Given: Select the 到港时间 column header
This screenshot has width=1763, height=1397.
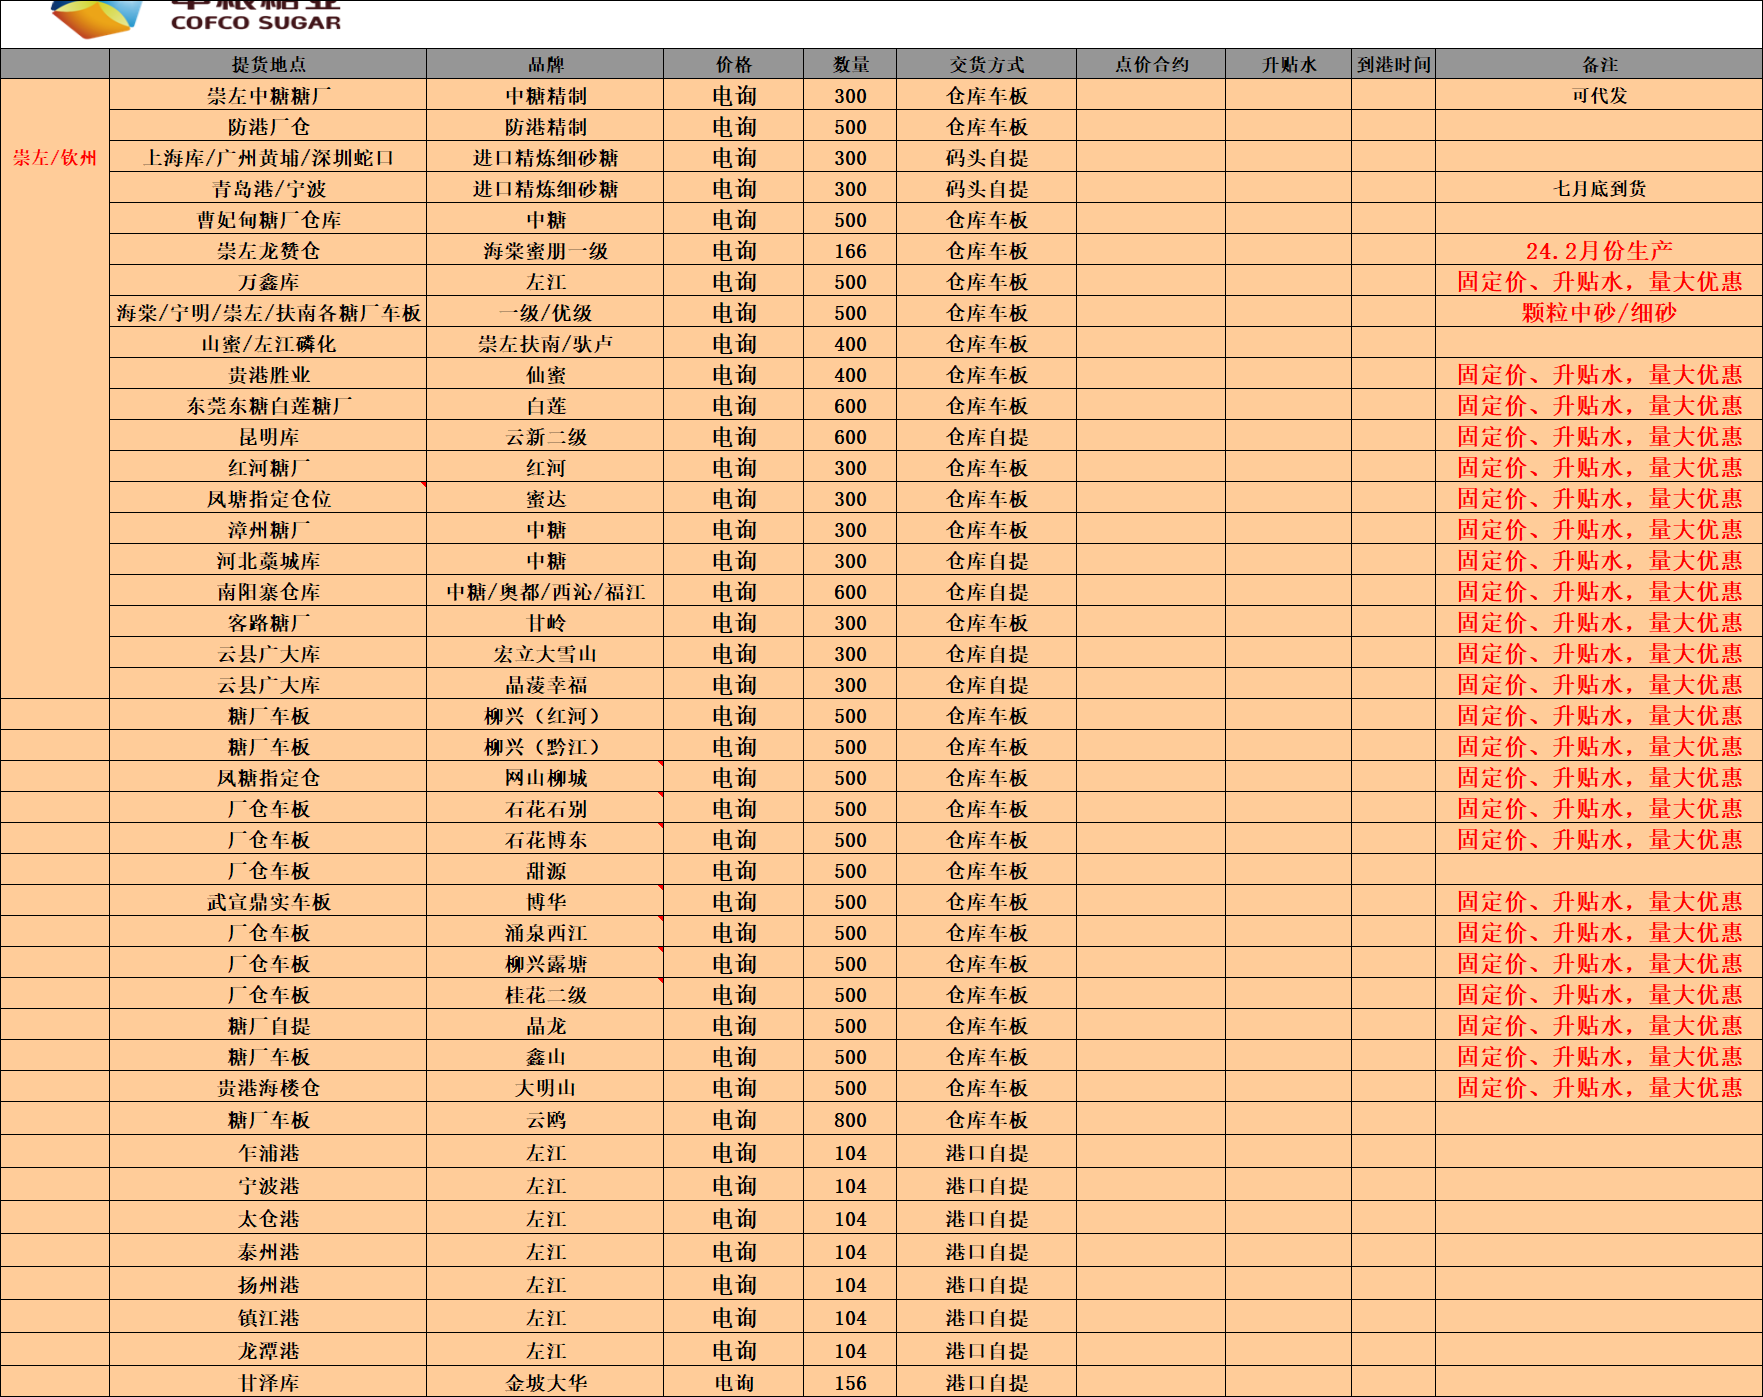Looking at the screenshot, I should (1393, 64).
